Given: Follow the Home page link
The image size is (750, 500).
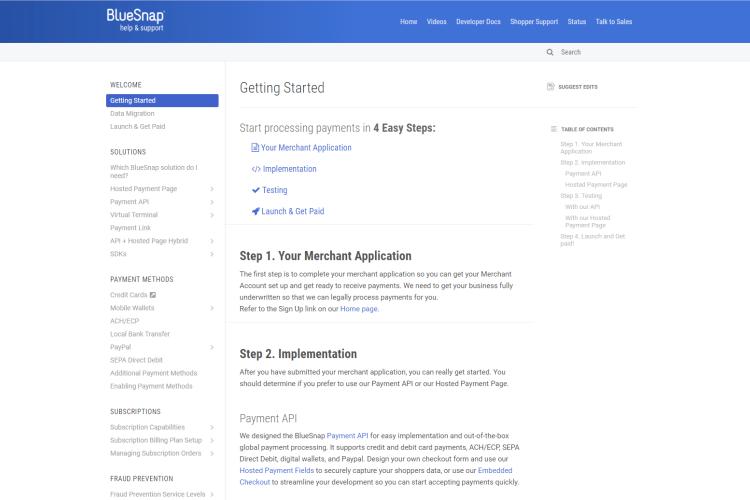Looking at the screenshot, I should (359, 309).
